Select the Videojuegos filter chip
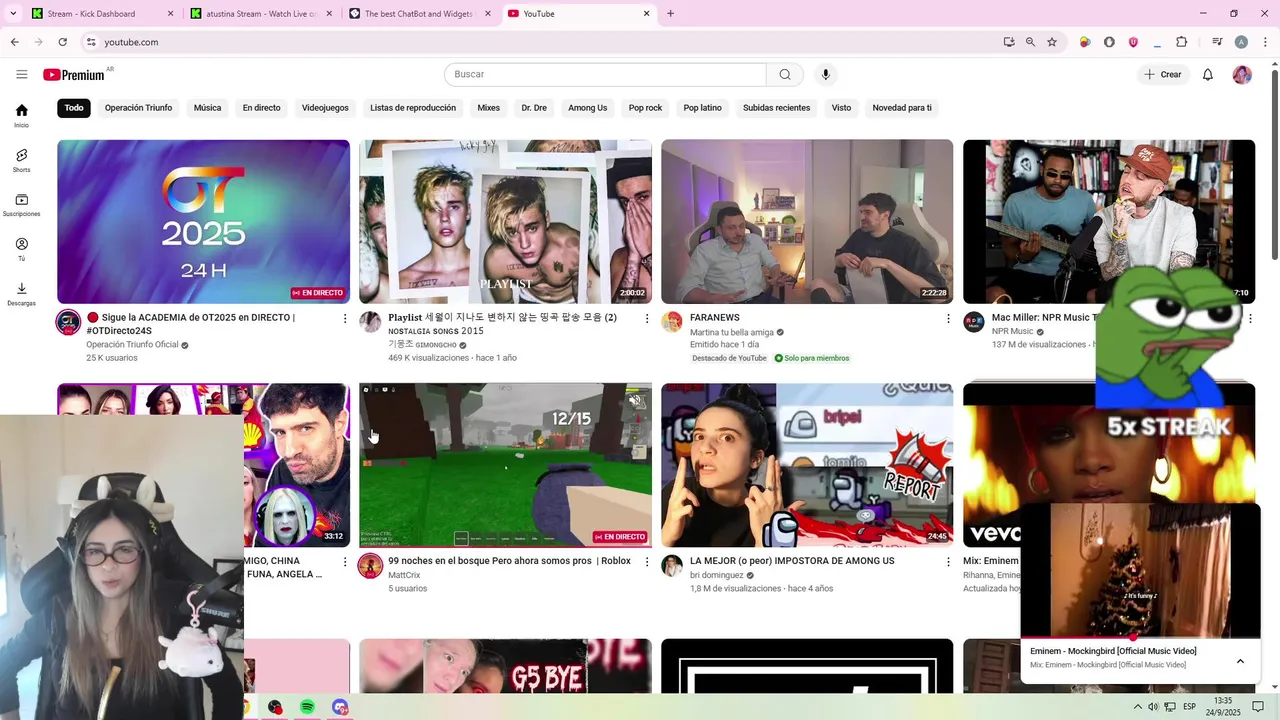This screenshot has height=720, width=1280. tap(325, 108)
